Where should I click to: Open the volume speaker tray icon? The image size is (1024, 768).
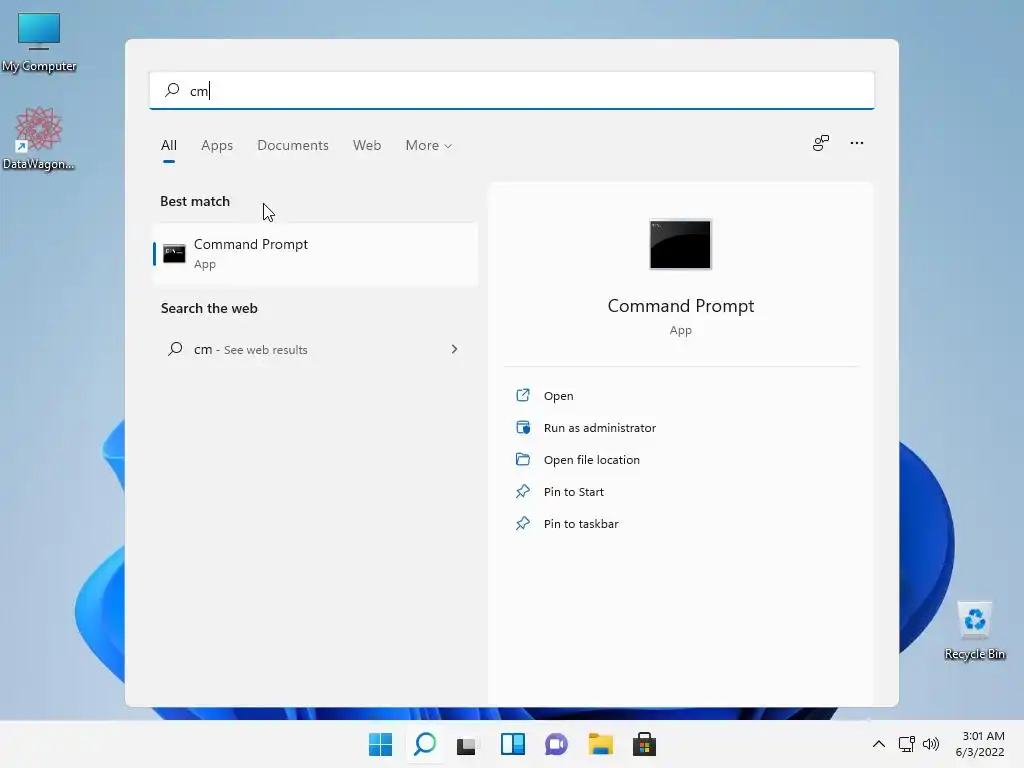click(x=931, y=744)
